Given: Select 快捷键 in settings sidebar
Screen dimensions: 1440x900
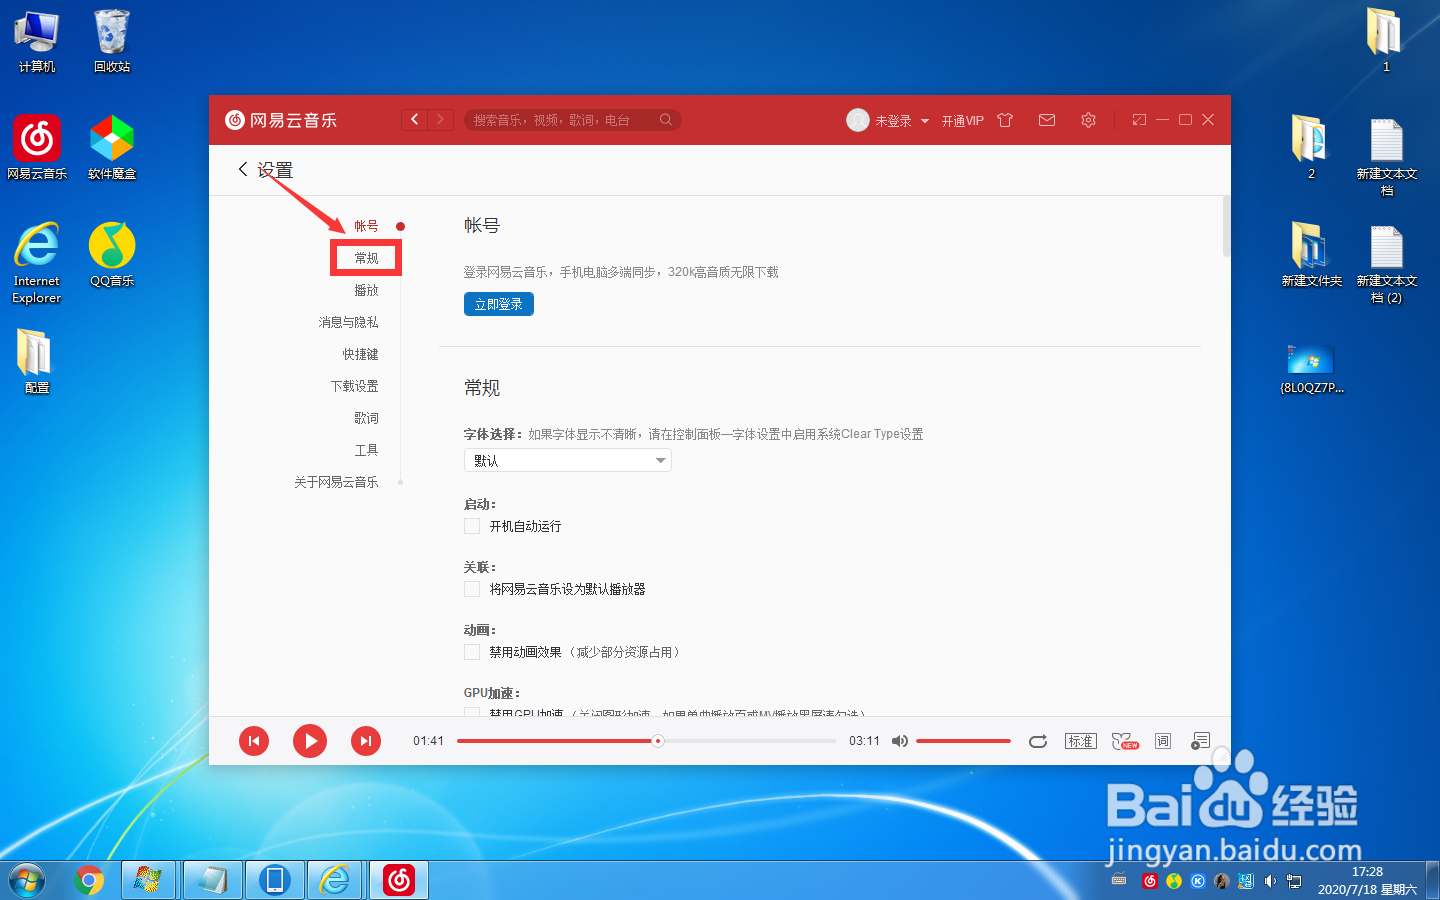Looking at the screenshot, I should tap(360, 354).
